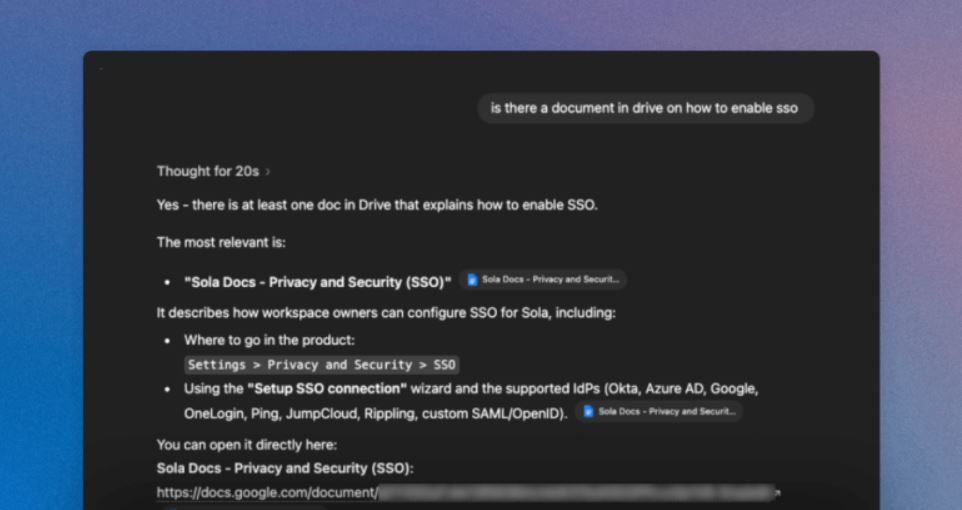Click the 'Yes - there is at least one doc' sentence
The height and width of the screenshot is (510, 962).
click(377, 205)
